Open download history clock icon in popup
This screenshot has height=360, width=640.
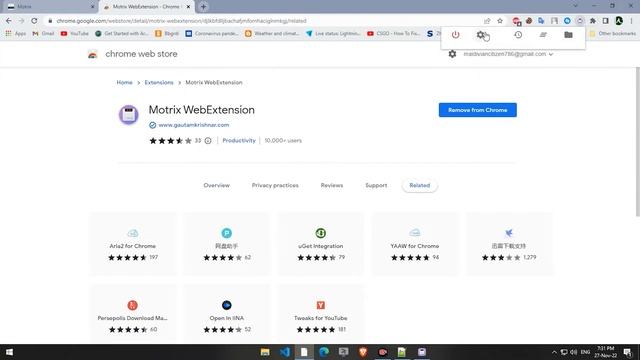tap(518, 35)
